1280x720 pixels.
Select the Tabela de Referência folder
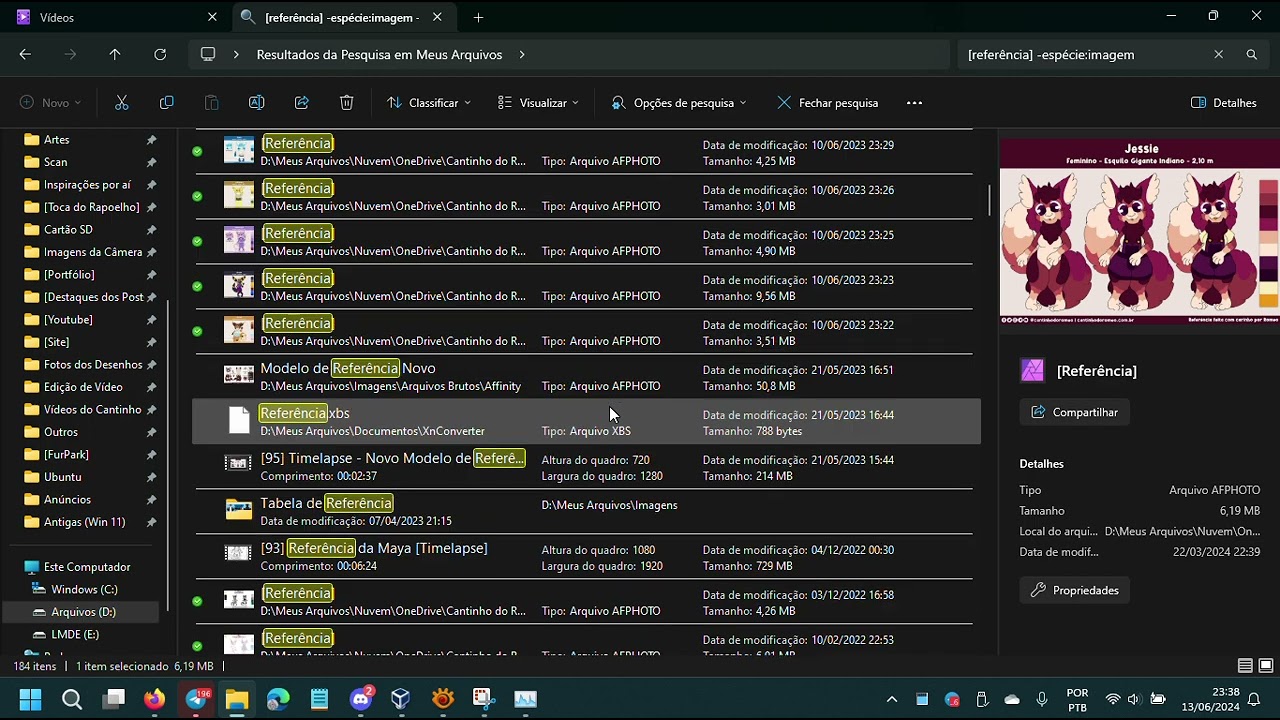tap(586, 512)
